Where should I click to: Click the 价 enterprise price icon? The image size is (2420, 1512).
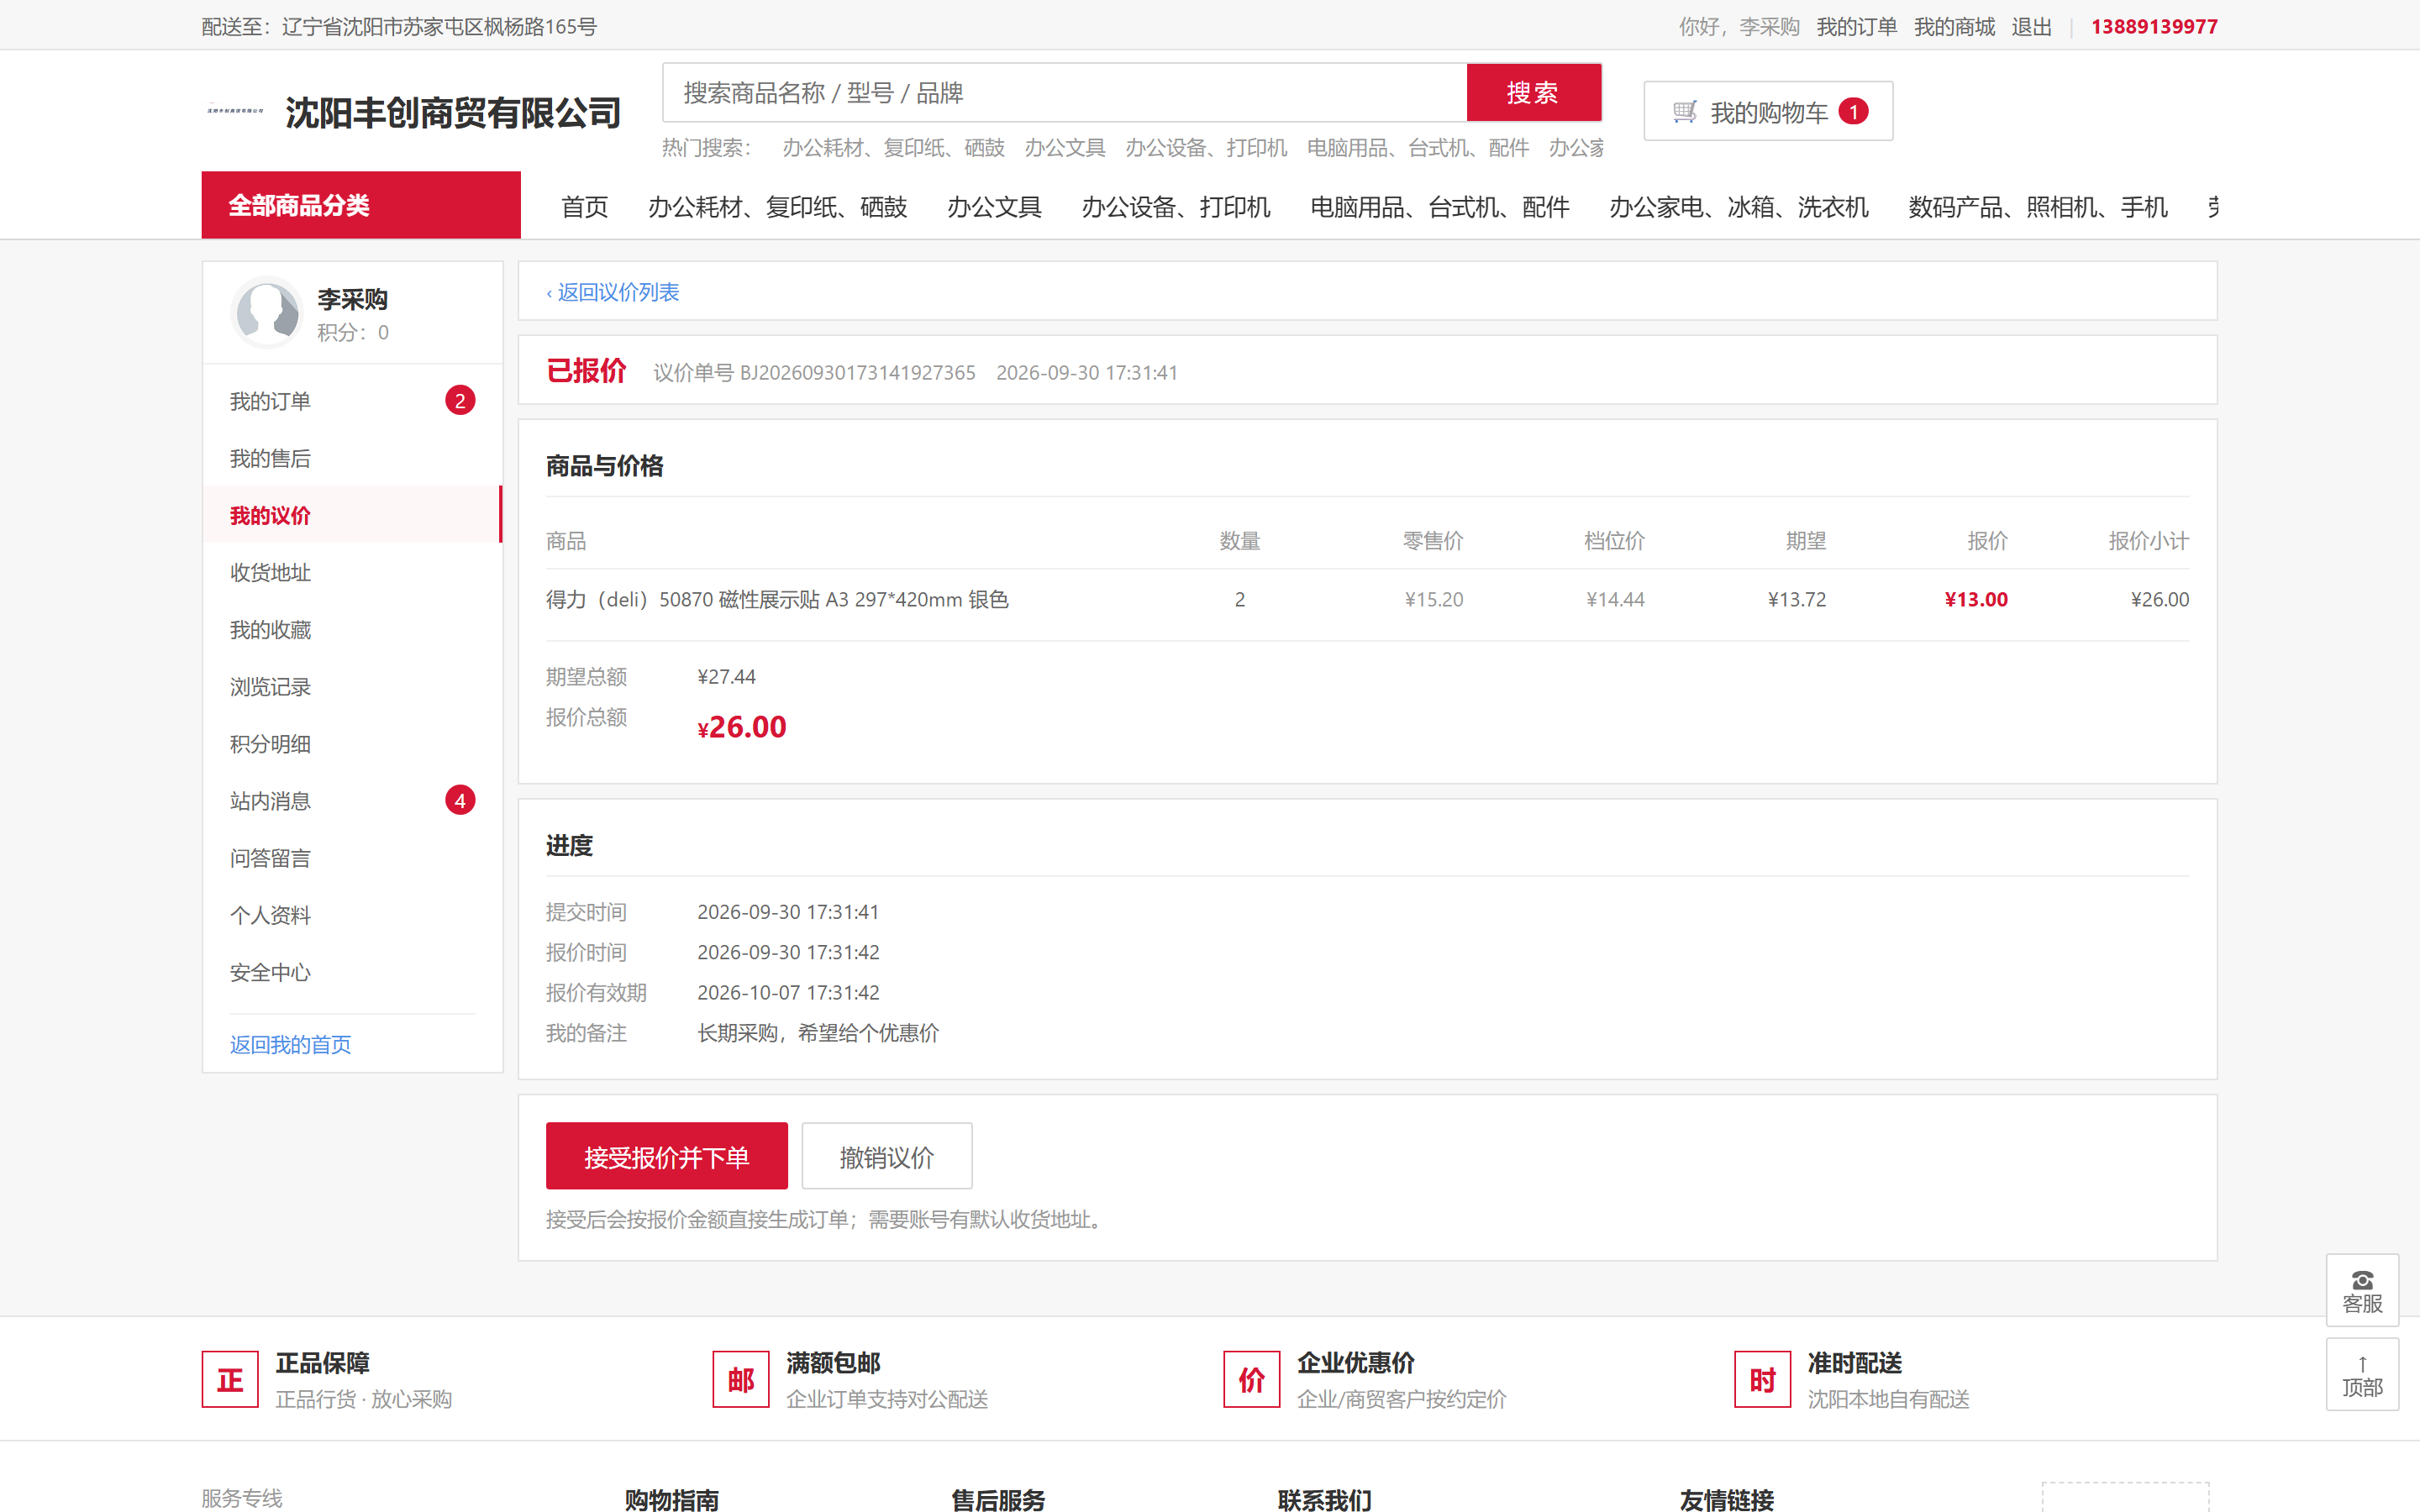[1252, 1379]
